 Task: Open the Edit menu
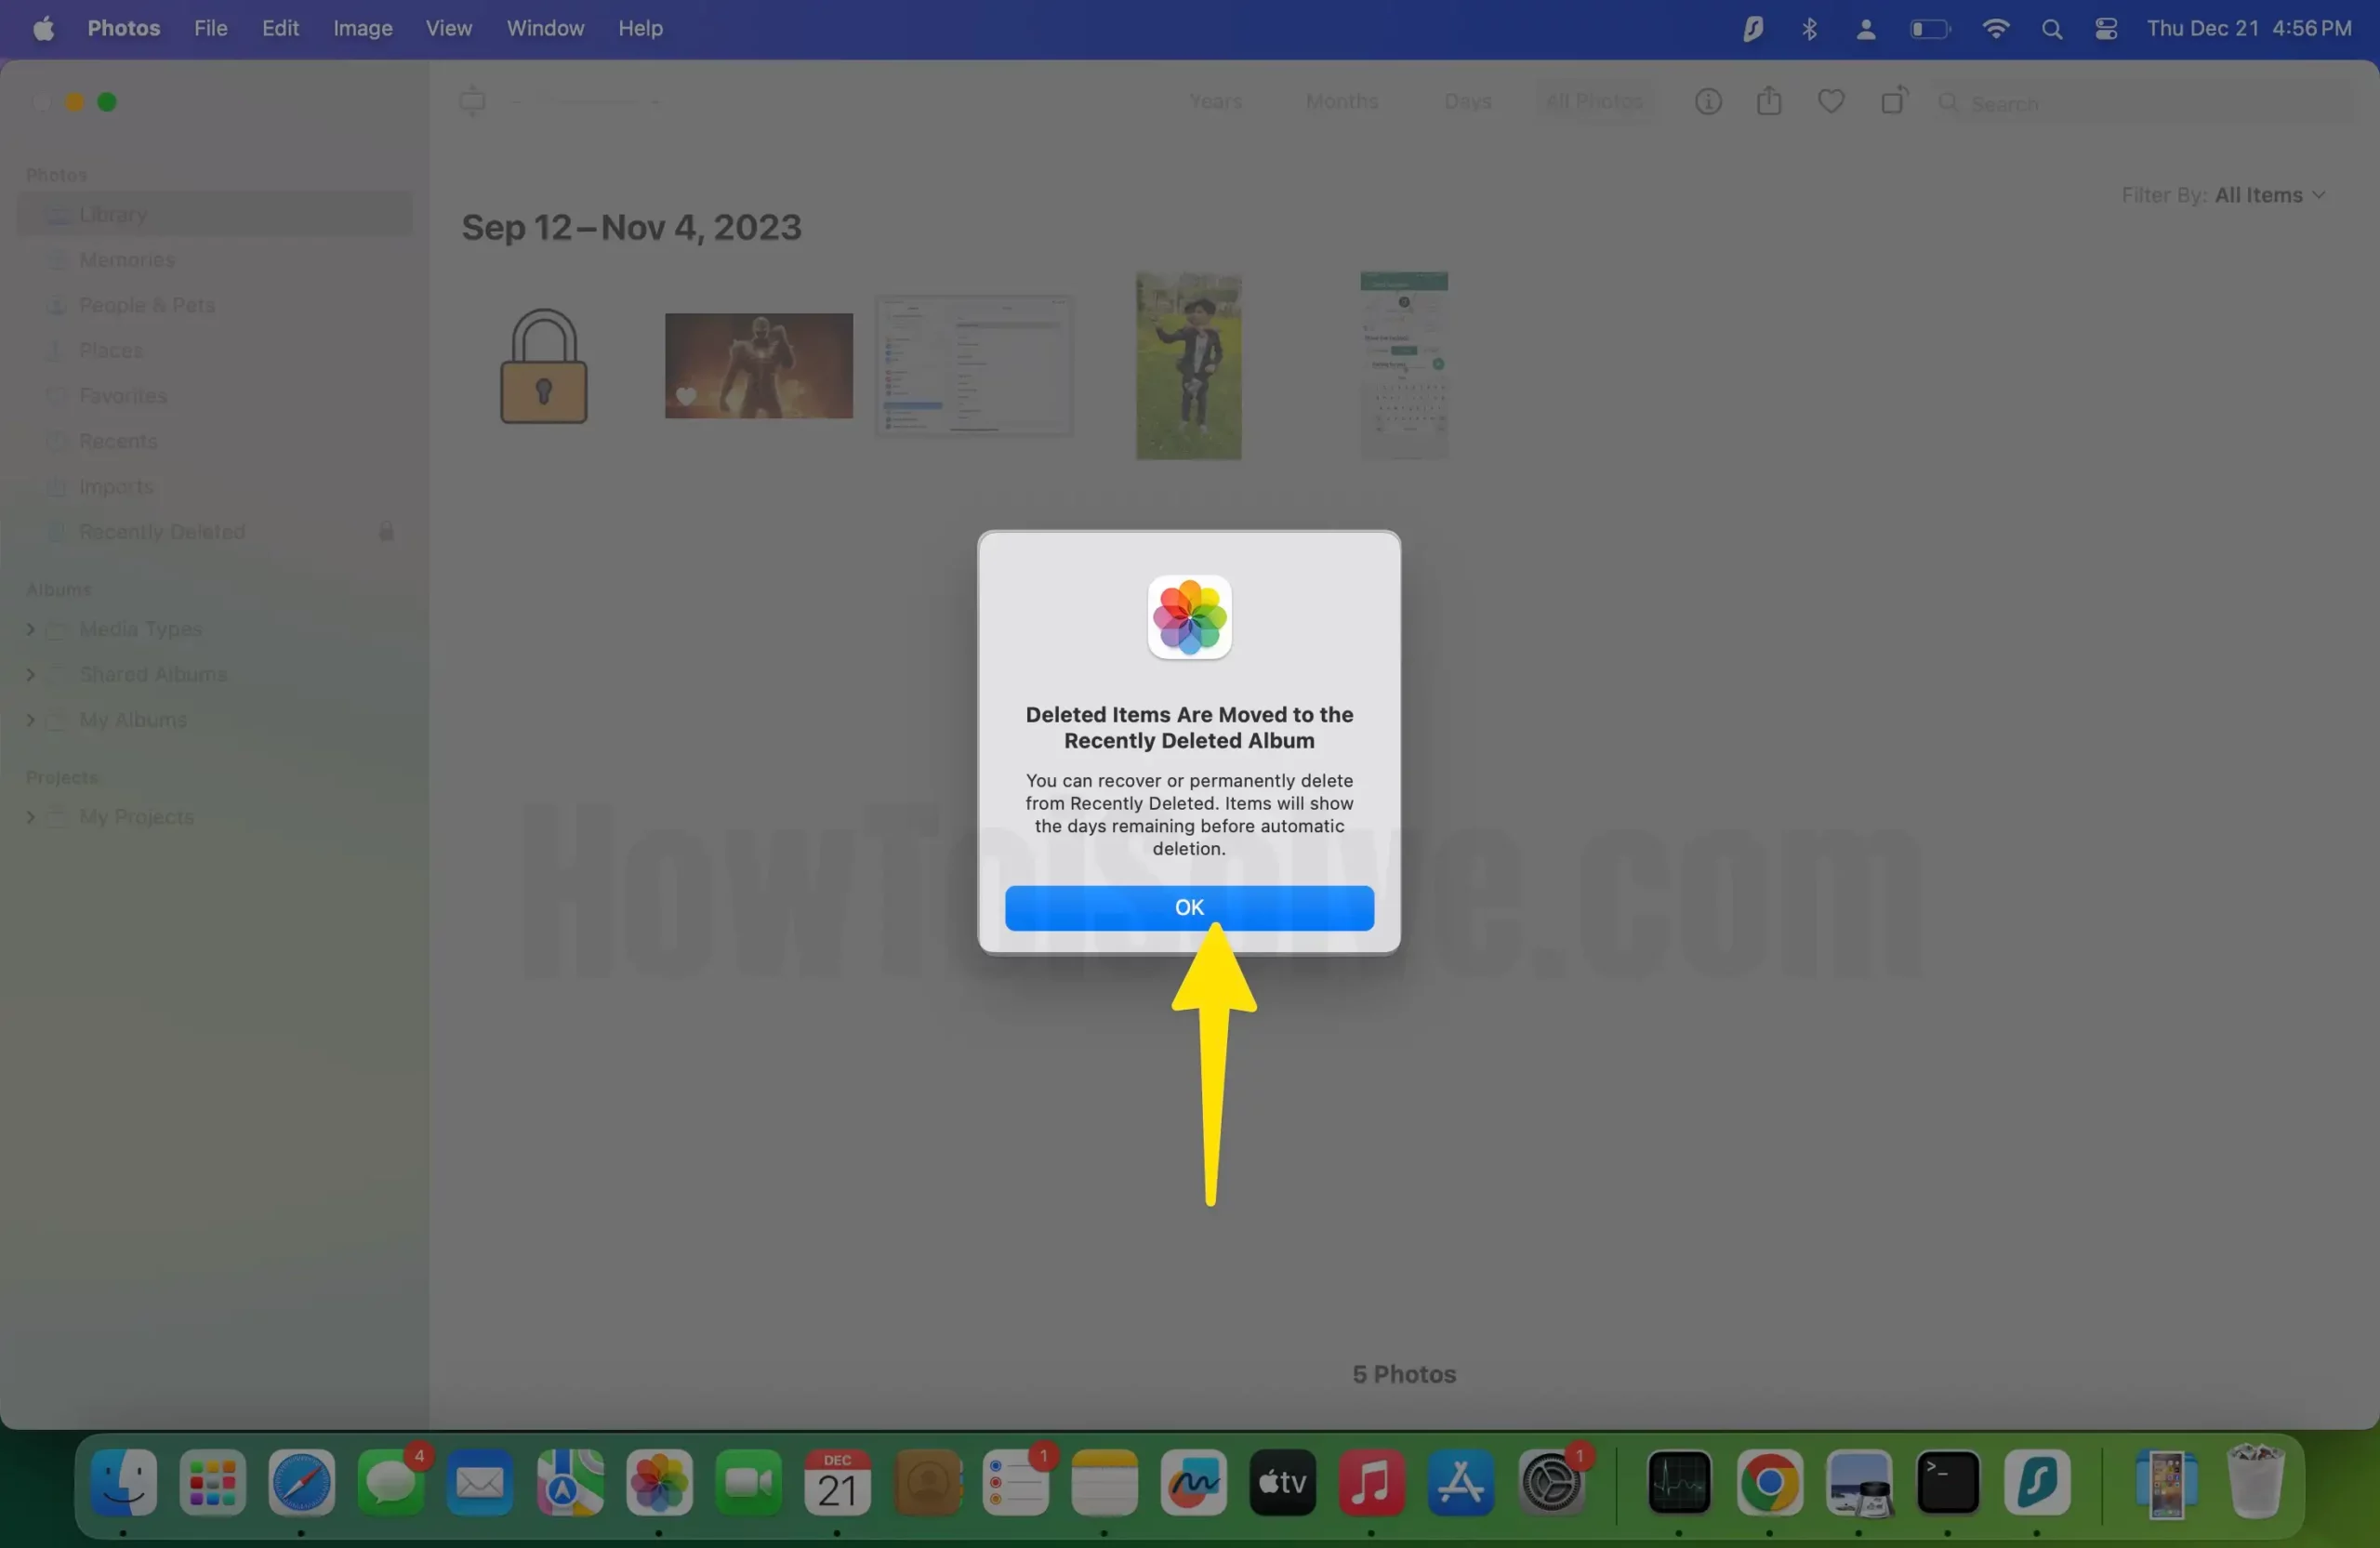point(280,28)
